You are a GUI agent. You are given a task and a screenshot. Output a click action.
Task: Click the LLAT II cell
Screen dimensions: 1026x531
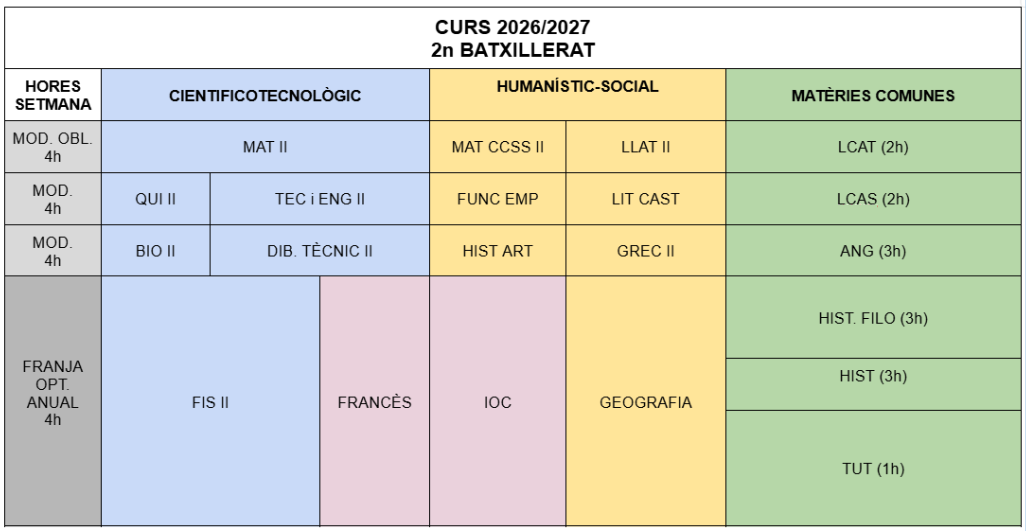[645, 147]
